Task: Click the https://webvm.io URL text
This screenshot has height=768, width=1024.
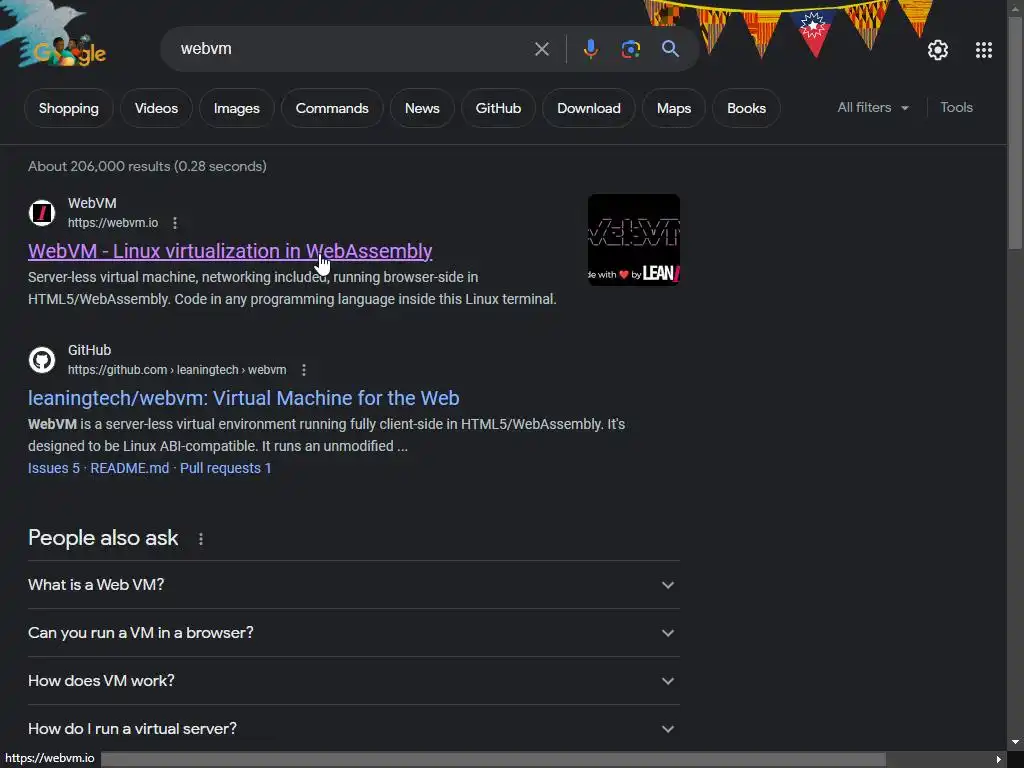Action: pos(113,223)
